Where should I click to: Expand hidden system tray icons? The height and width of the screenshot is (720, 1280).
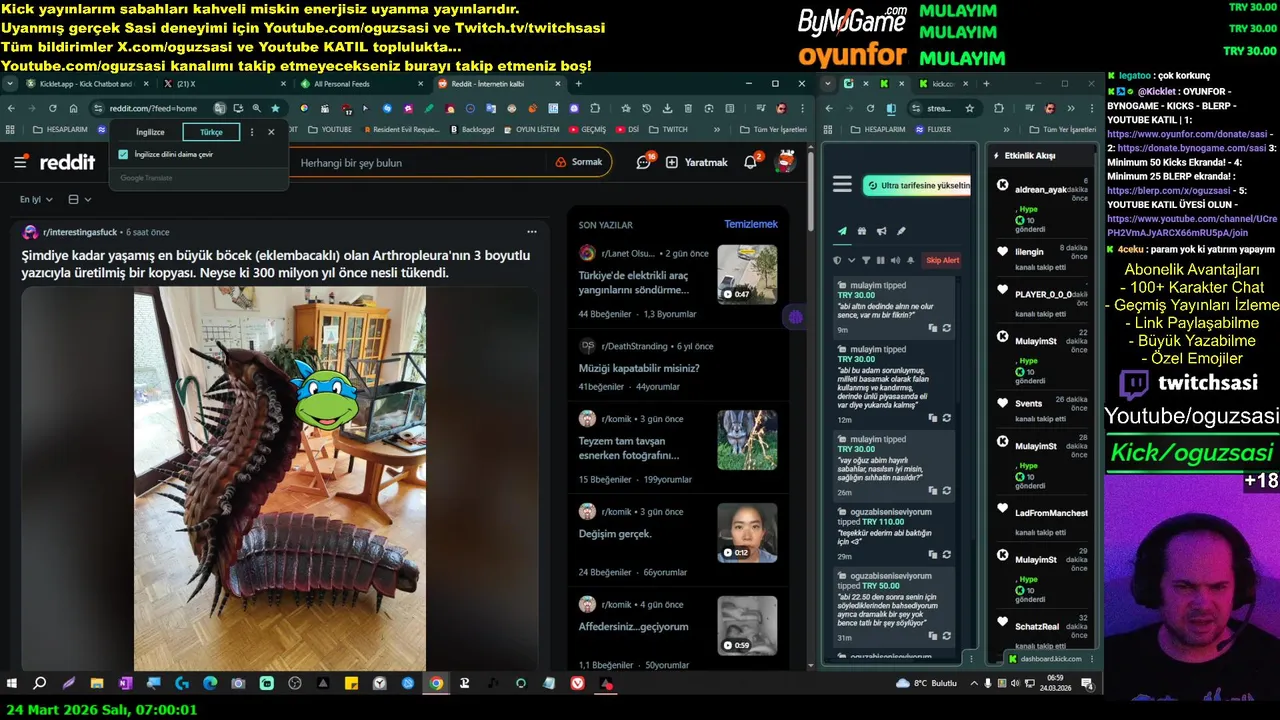973,684
